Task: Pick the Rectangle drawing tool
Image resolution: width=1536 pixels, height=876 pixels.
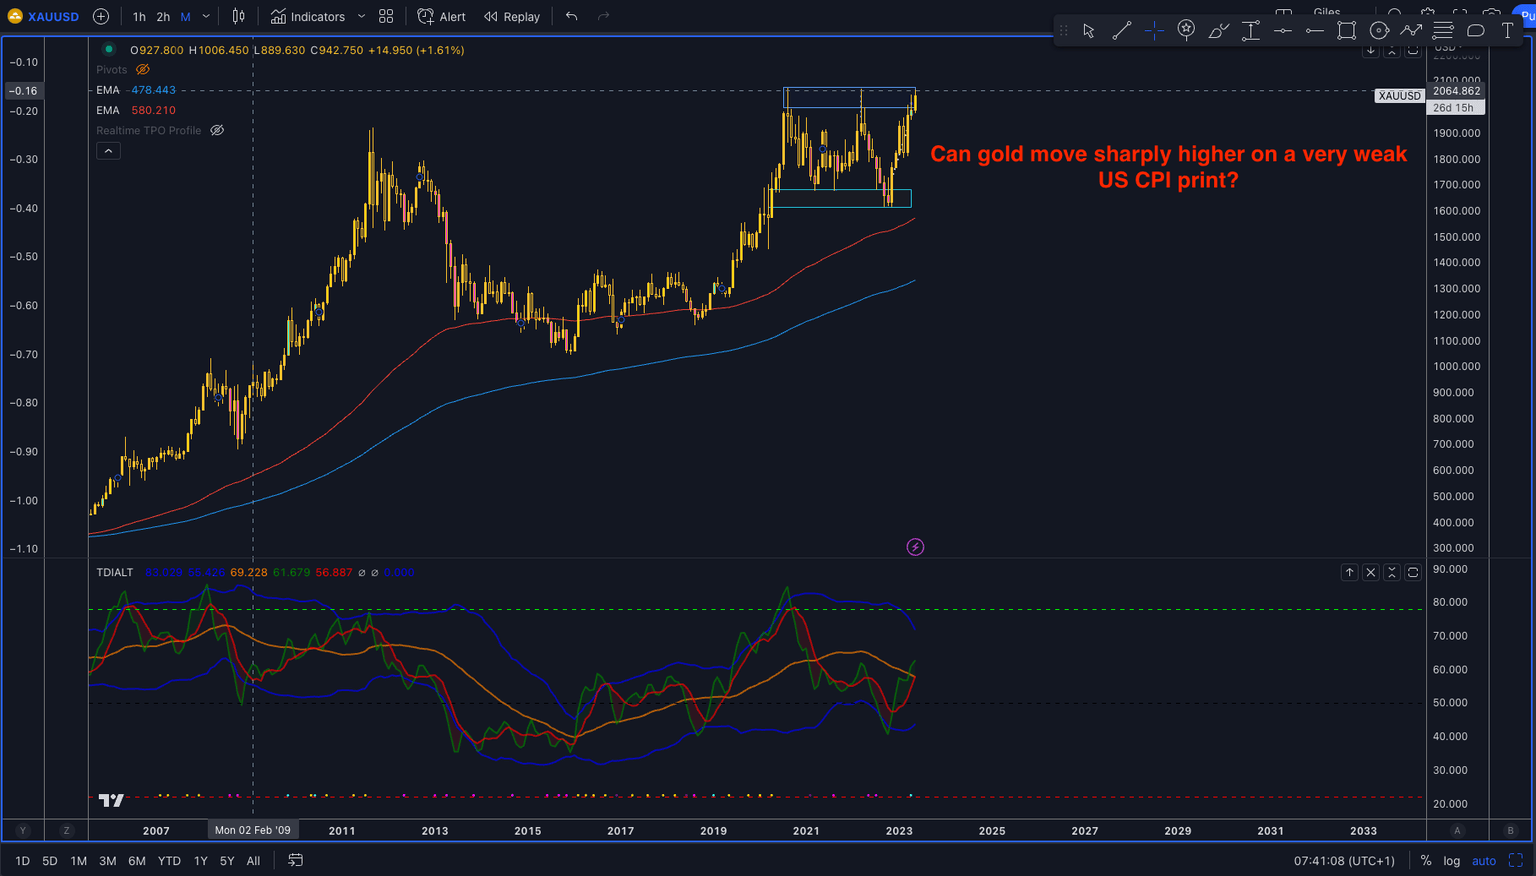Action: [x=1346, y=30]
